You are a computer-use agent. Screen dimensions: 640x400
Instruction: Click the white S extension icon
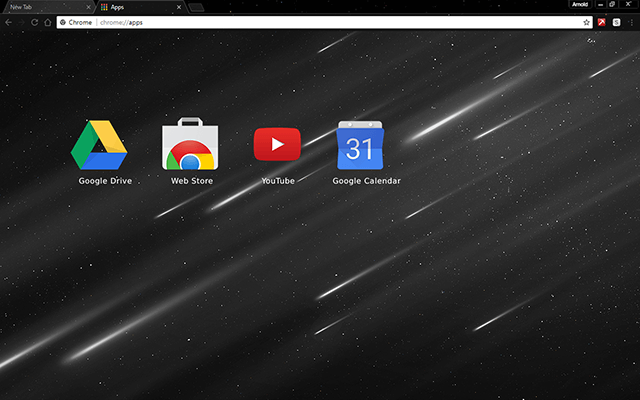click(616, 22)
